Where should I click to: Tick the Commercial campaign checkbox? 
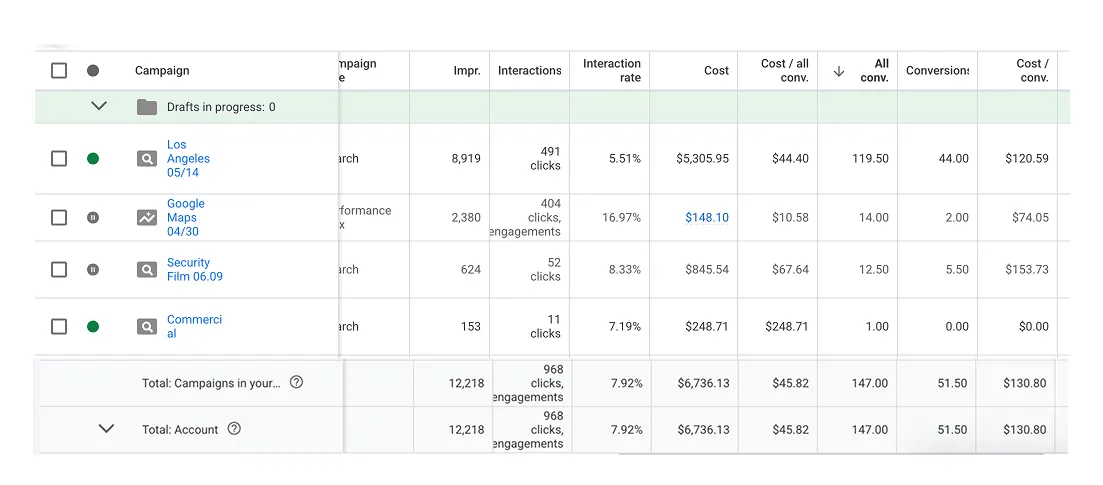click(x=59, y=327)
